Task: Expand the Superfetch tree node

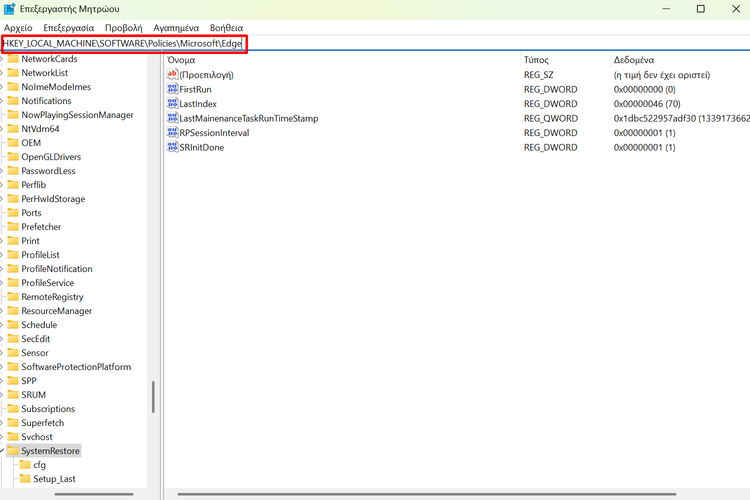Action: coord(2,423)
